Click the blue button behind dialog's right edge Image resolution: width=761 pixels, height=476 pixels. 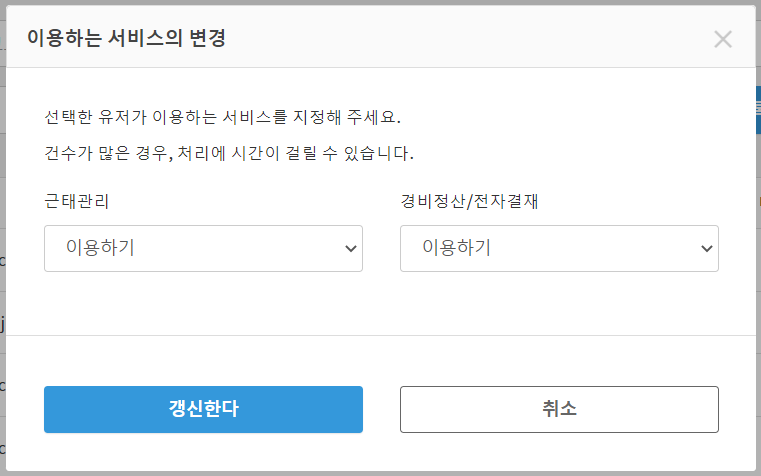(x=758, y=110)
